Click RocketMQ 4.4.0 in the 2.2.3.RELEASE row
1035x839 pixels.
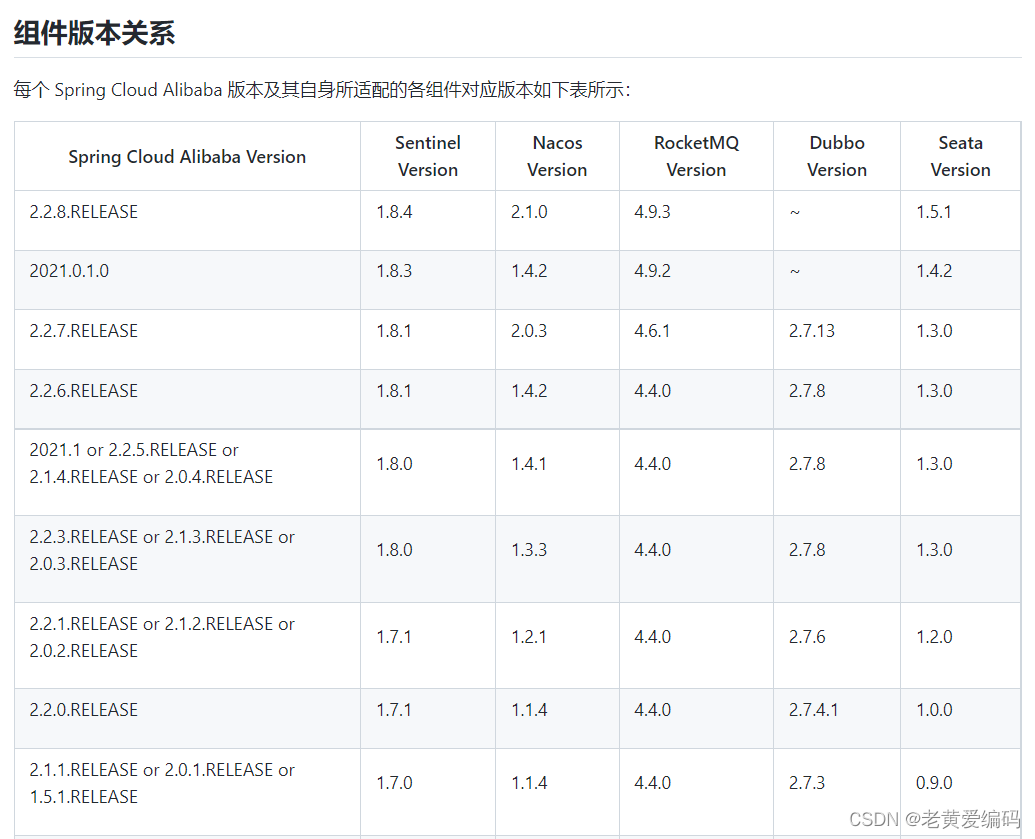coord(652,550)
